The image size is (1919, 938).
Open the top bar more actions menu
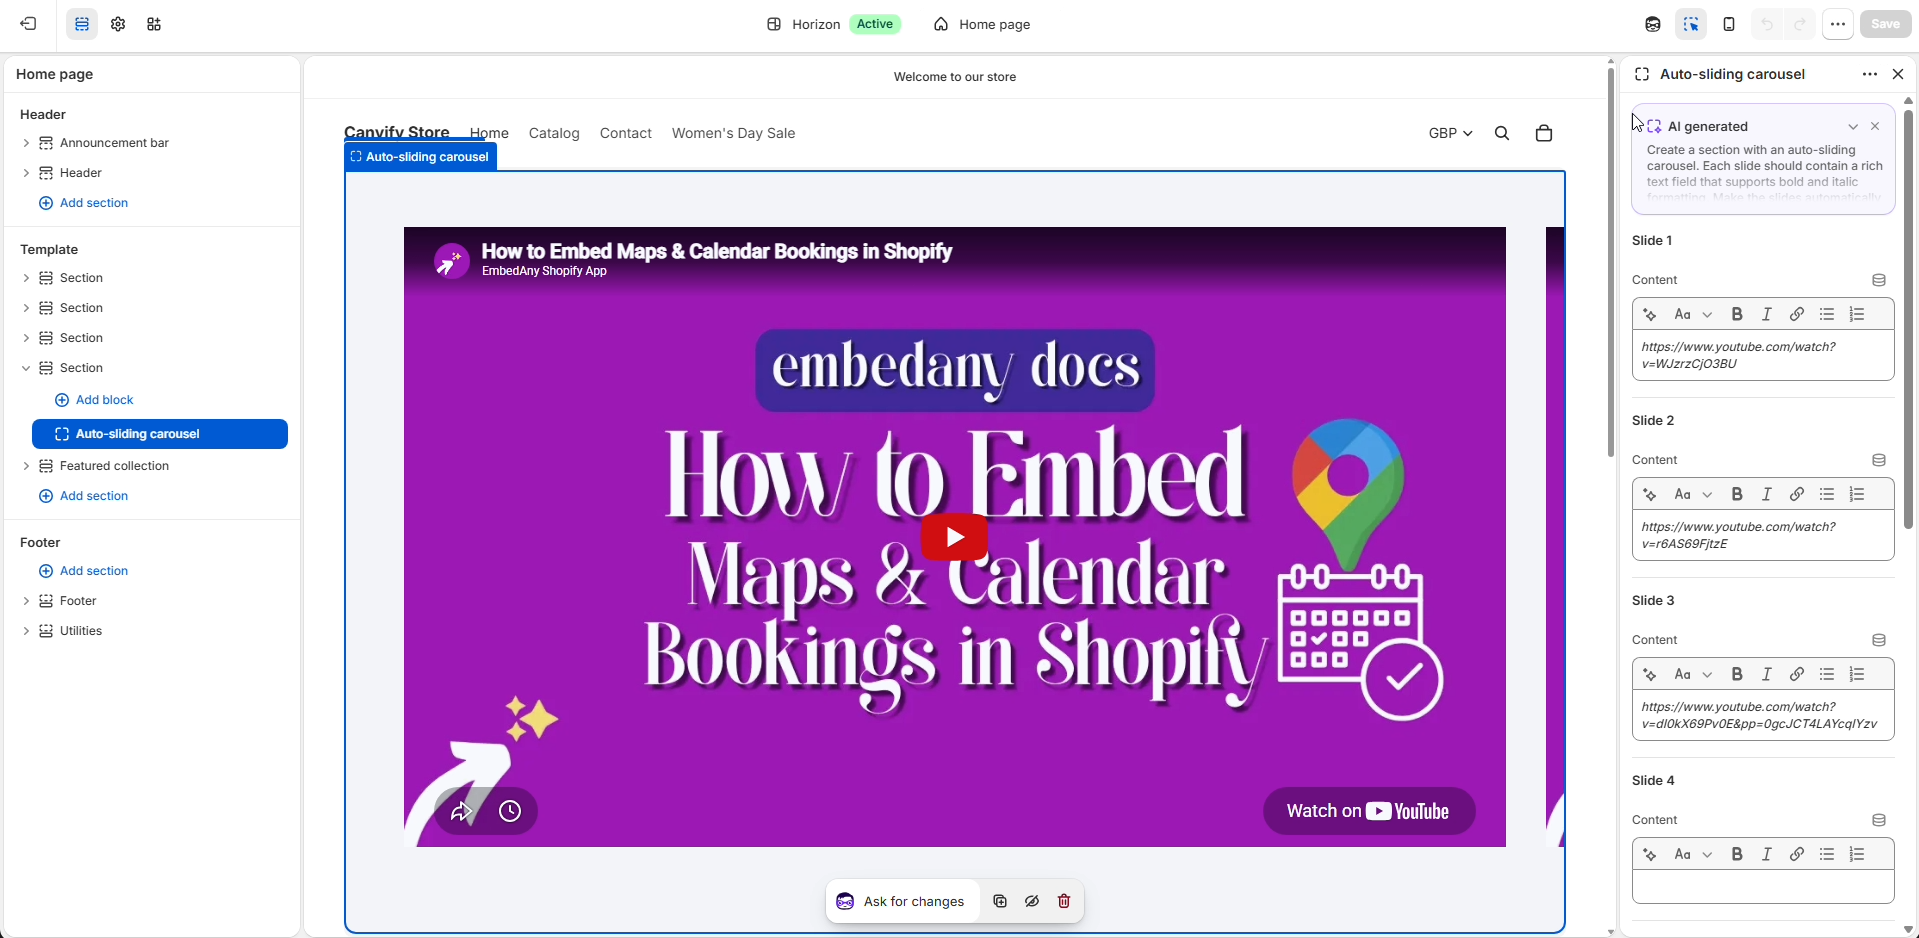1838,24
